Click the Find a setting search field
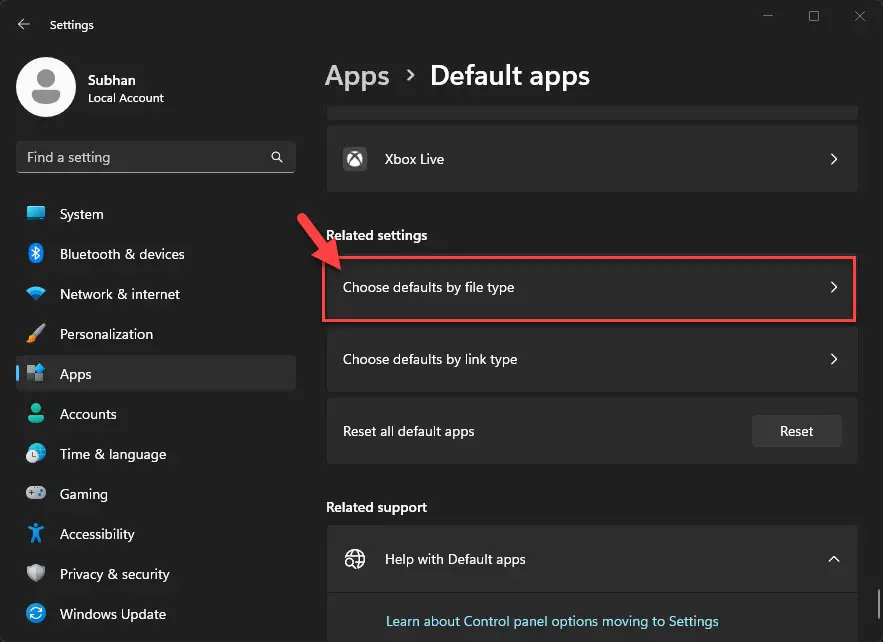 pos(140,158)
